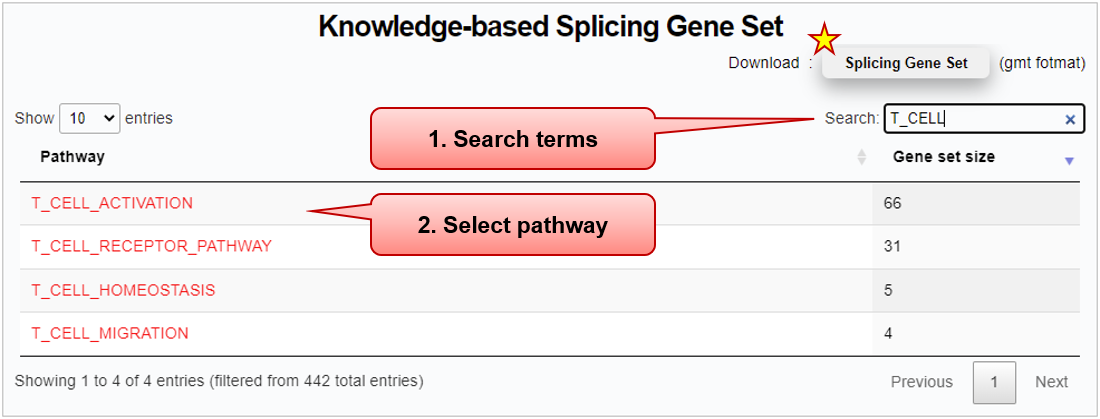Click the gene set size cell showing 31
This screenshot has width=1100, height=419.
(x=892, y=246)
